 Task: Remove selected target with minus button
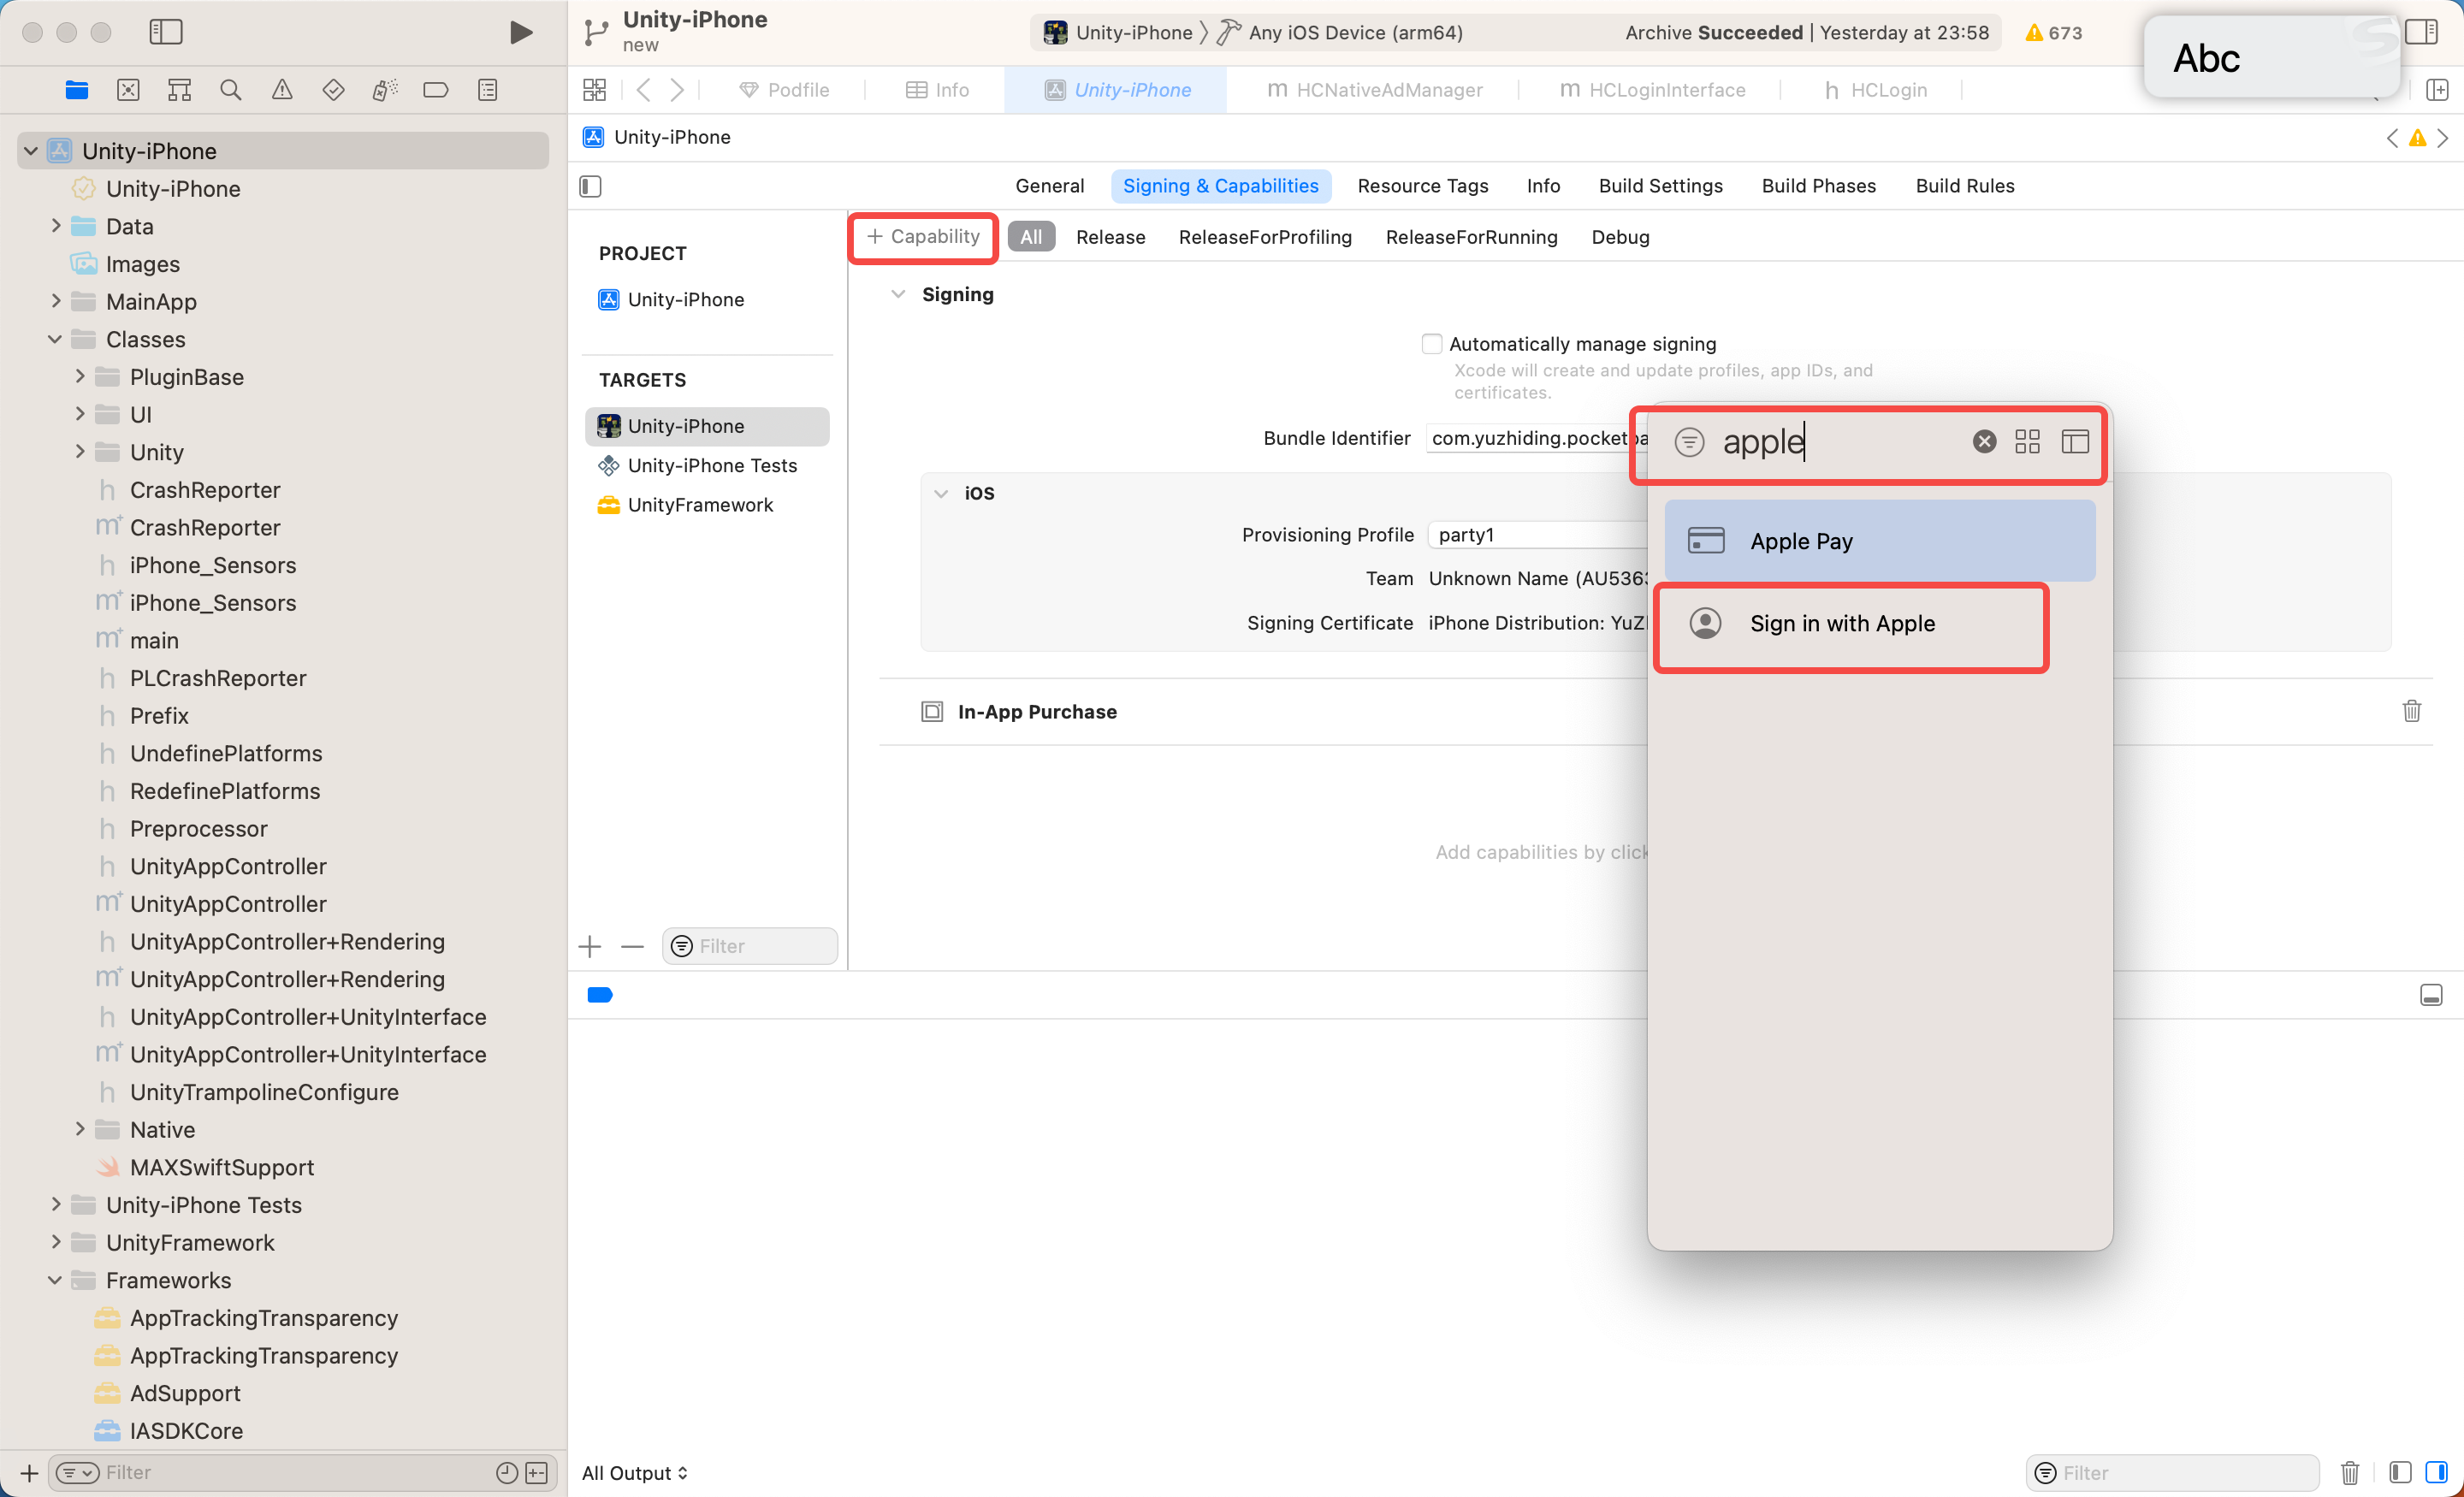[x=632, y=946]
